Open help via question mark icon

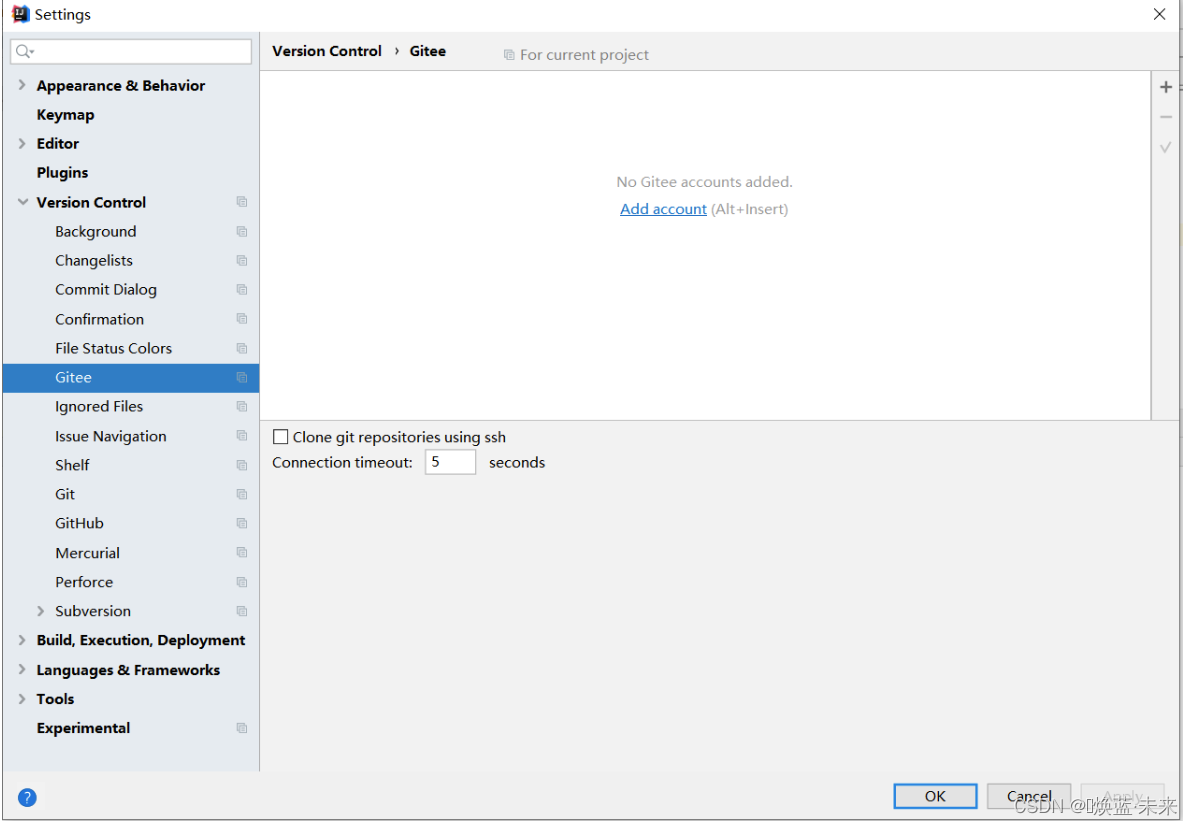27,797
